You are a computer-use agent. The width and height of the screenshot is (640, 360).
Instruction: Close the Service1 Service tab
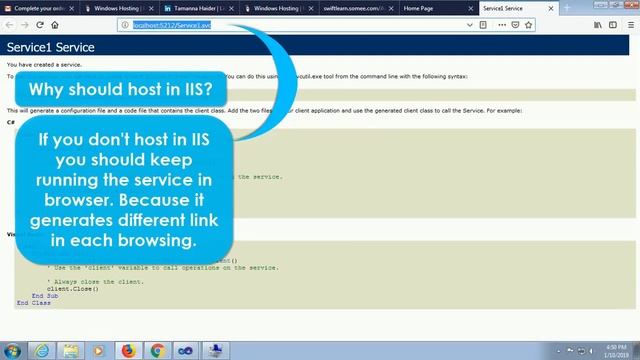click(551, 8)
